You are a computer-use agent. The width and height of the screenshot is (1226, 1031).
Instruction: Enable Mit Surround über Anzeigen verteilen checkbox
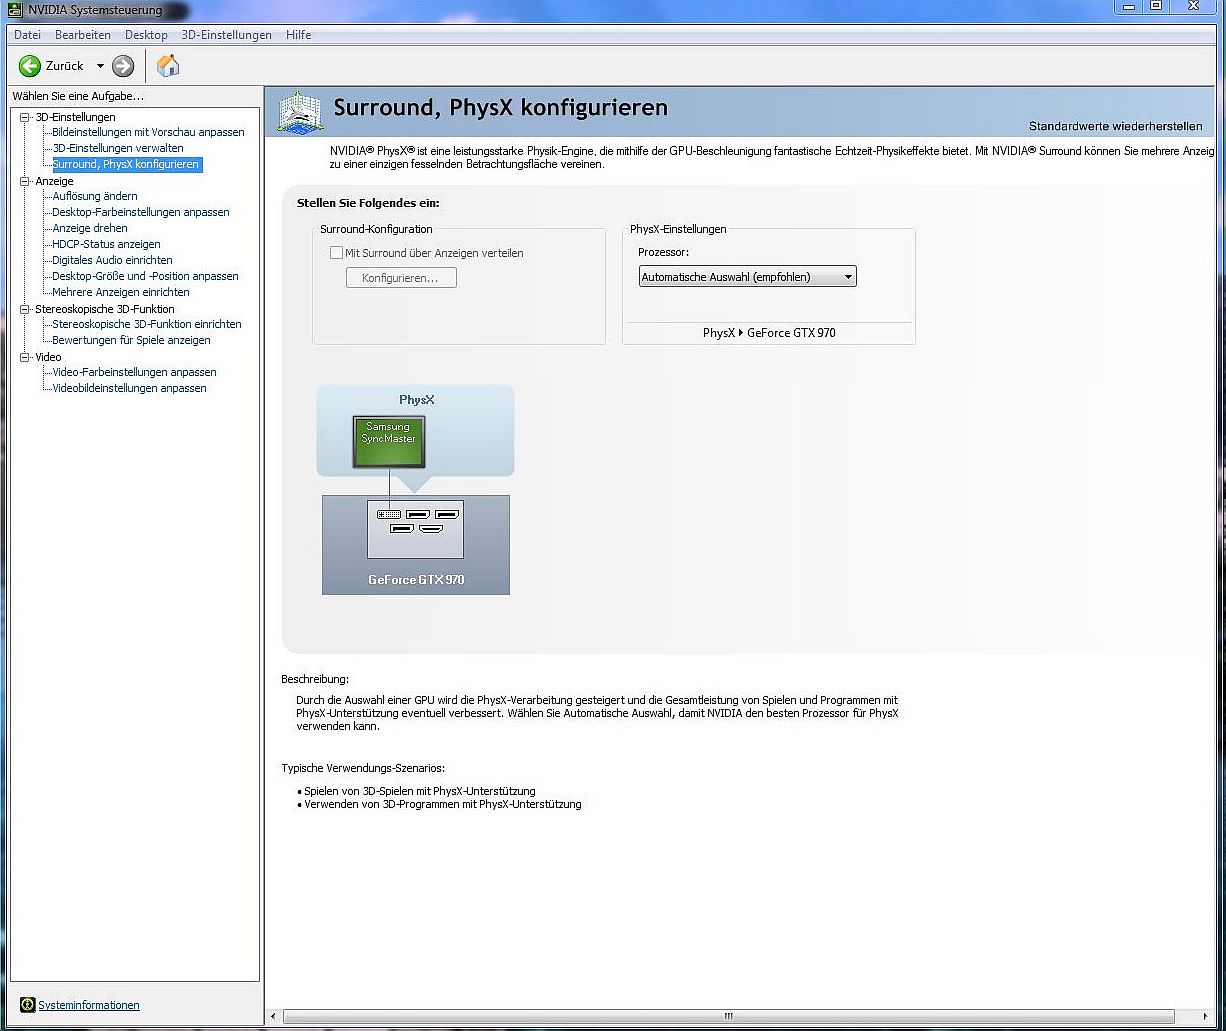pyautogui.click(x=337, y=253)
